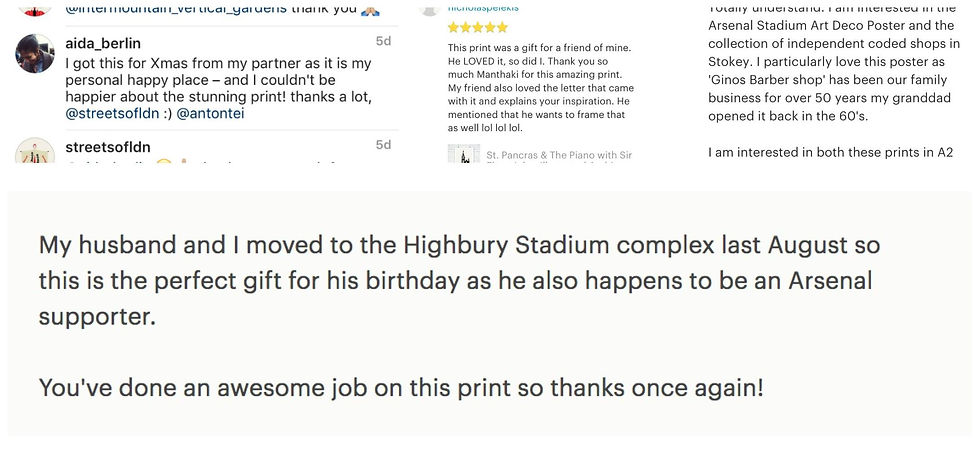Click the aida_berlin username
Image resolution: width=980 pixels, height=472 pixels.
coord(103,43)
